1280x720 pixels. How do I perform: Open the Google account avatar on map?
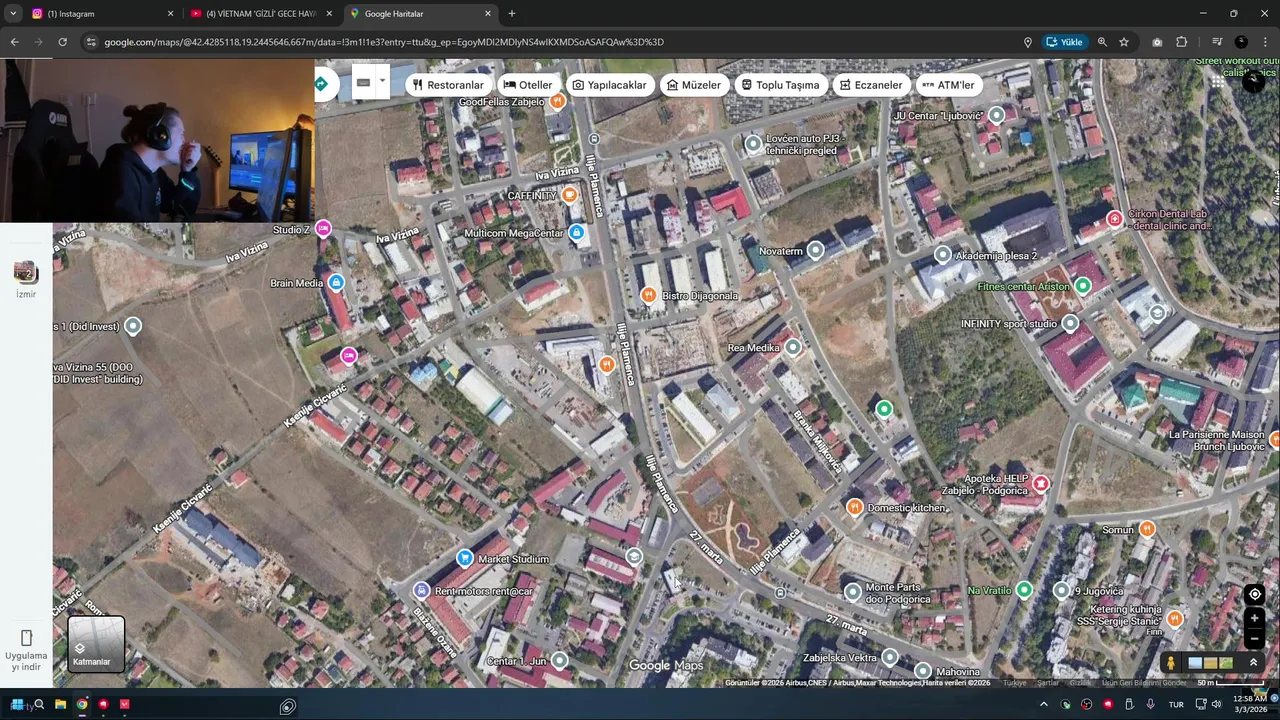point(1253,82)
